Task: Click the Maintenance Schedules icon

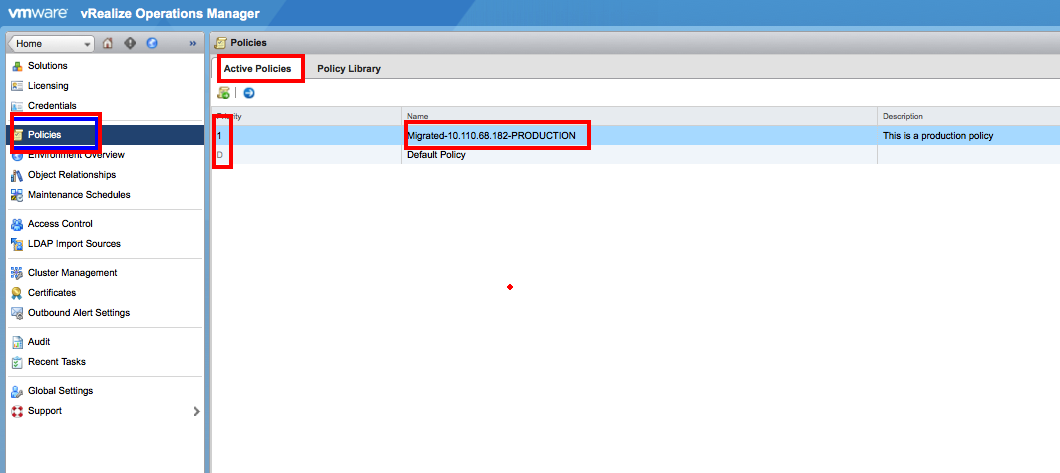Action: click(x=18, y=195)
